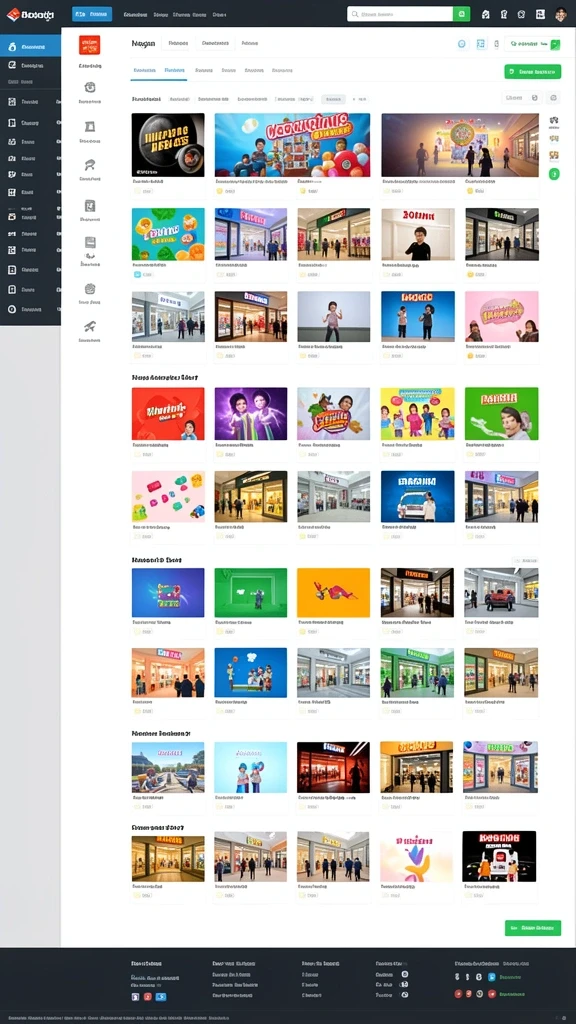Open the wide banner thumbnail with colorful balls
The width and height of the screenshot is (576, 1024).
[x=292, y=144]
